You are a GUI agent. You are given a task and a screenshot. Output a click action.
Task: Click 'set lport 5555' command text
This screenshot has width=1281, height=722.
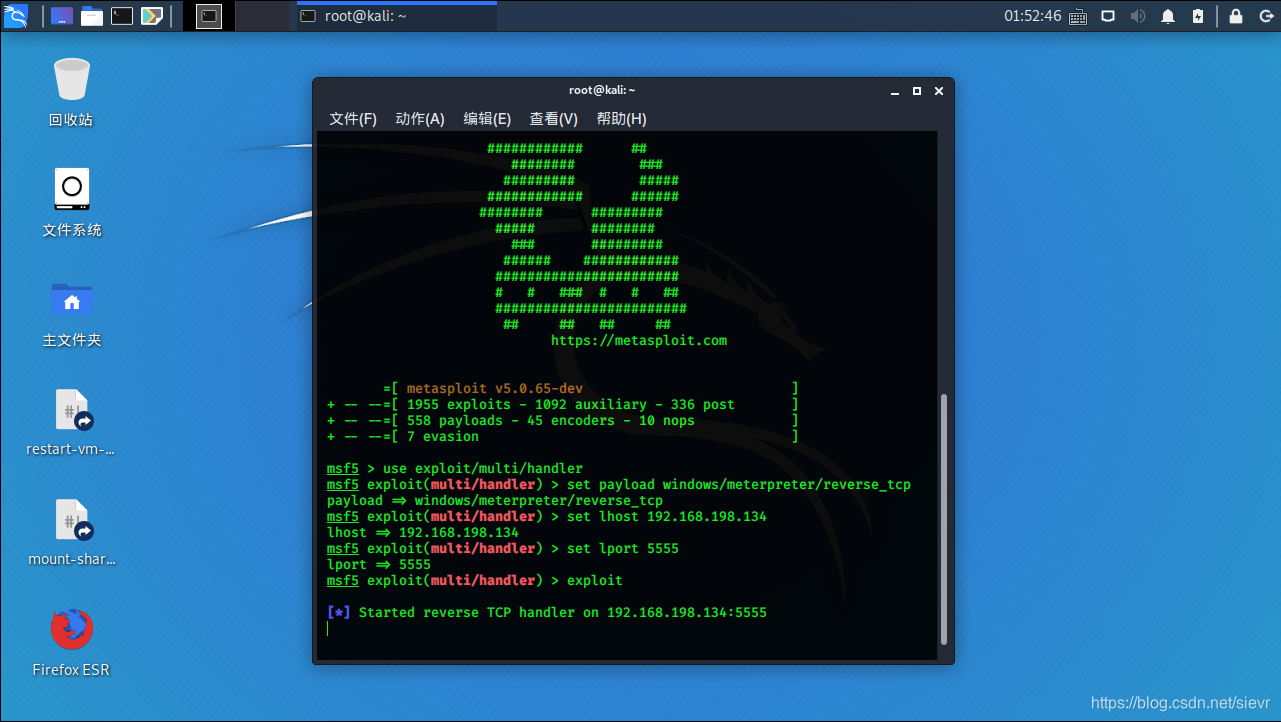(623, 549)
